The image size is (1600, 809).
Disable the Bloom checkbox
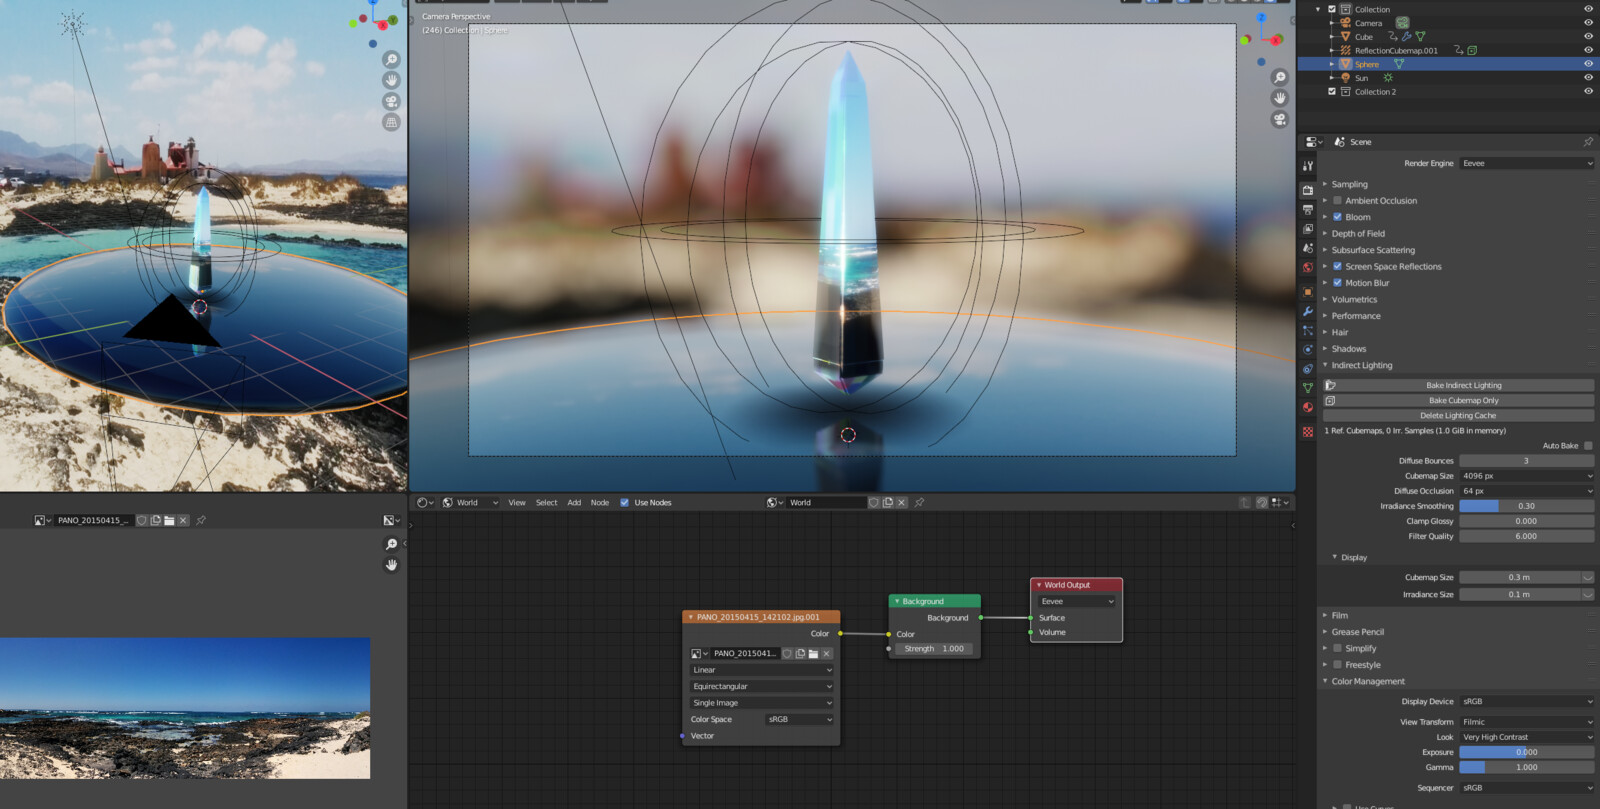click(1337, 217)
